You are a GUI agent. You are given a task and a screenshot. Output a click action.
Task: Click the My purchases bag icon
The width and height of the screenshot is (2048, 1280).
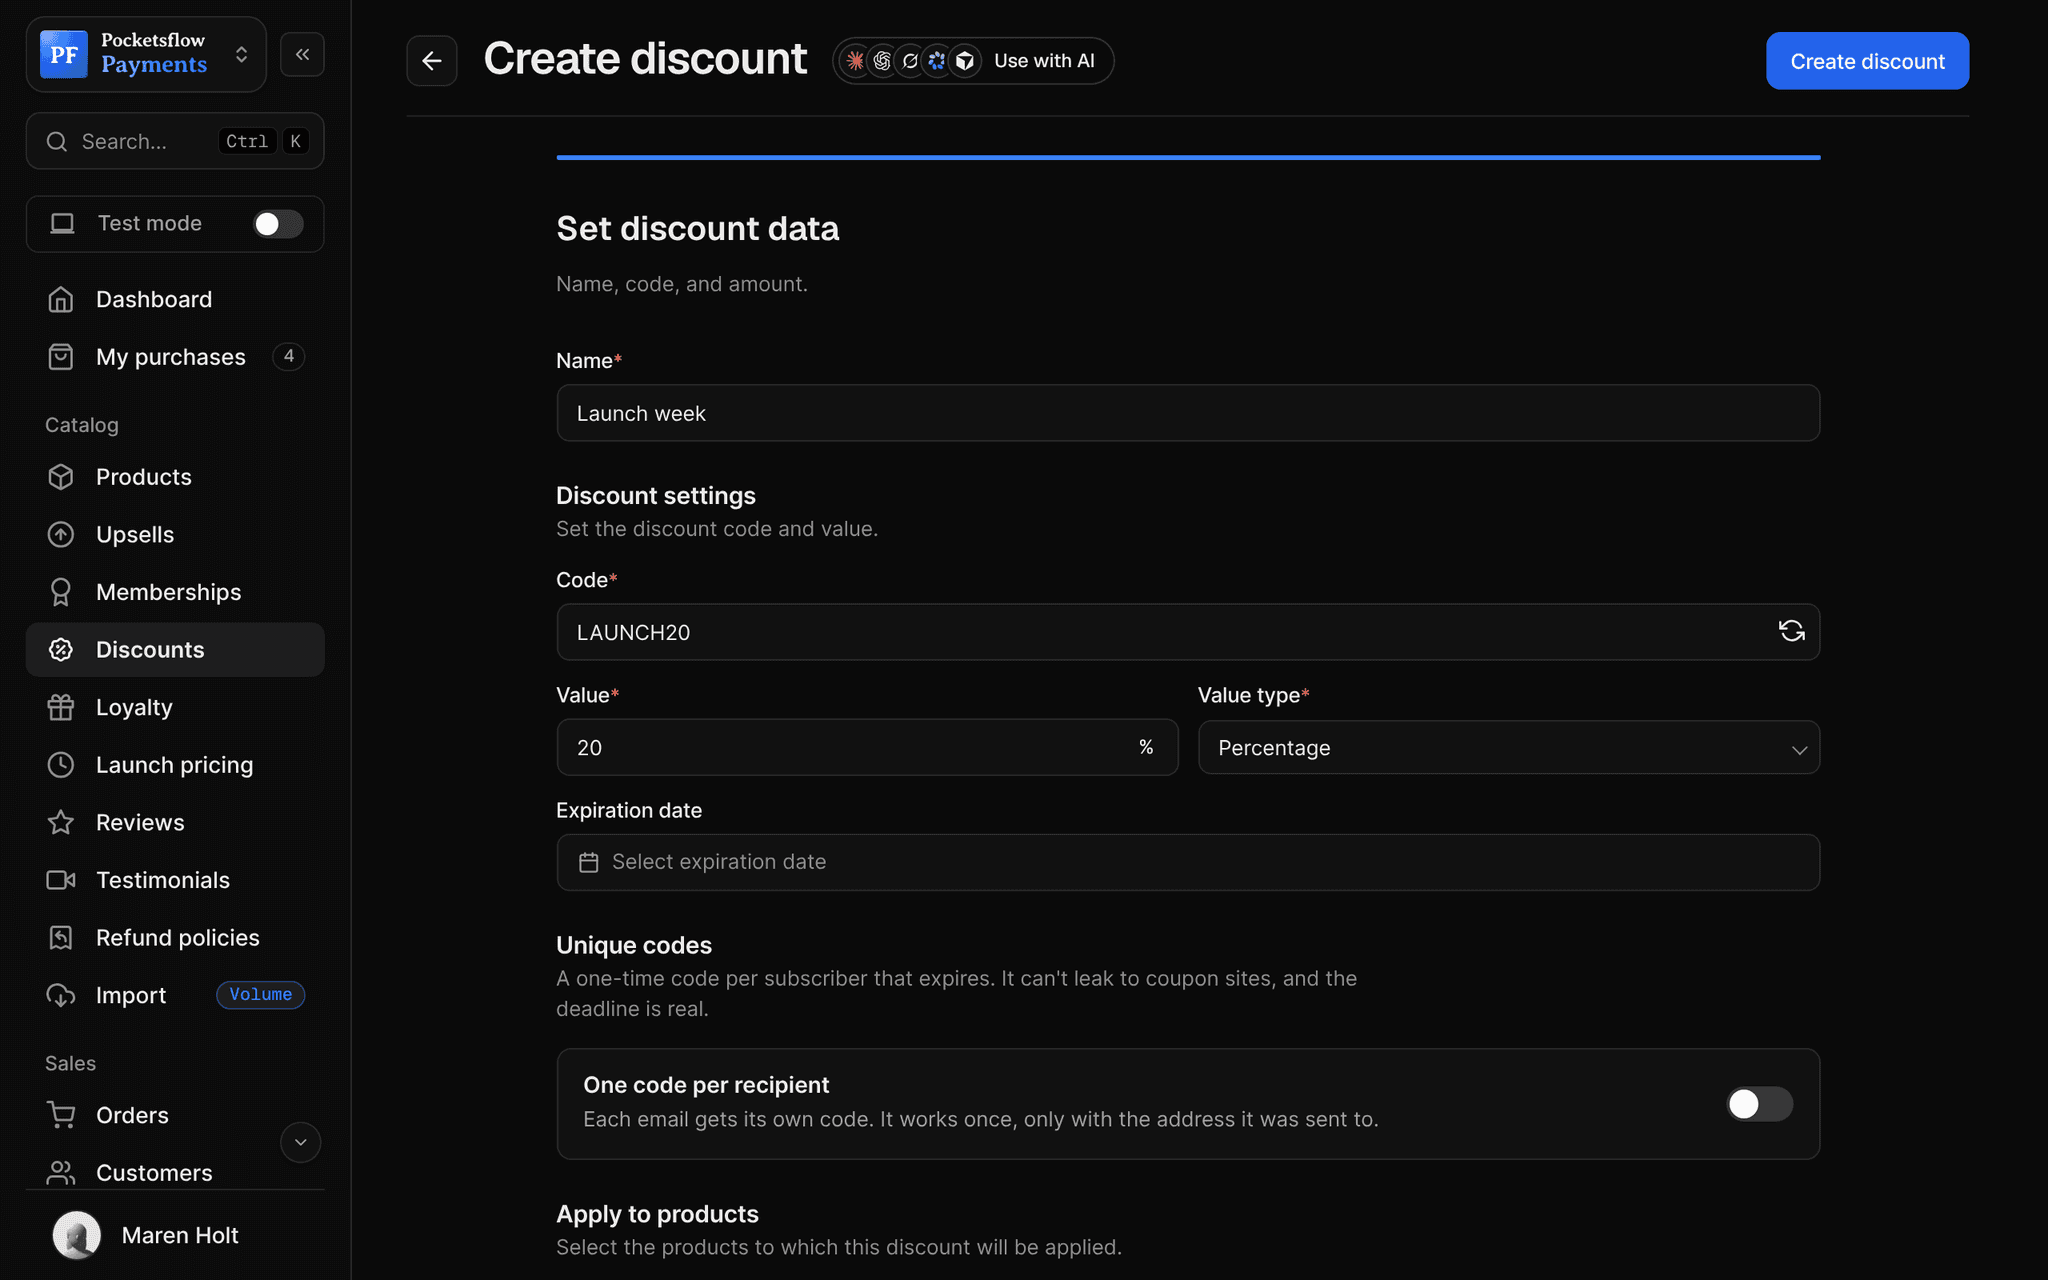[x=61, y=357]
